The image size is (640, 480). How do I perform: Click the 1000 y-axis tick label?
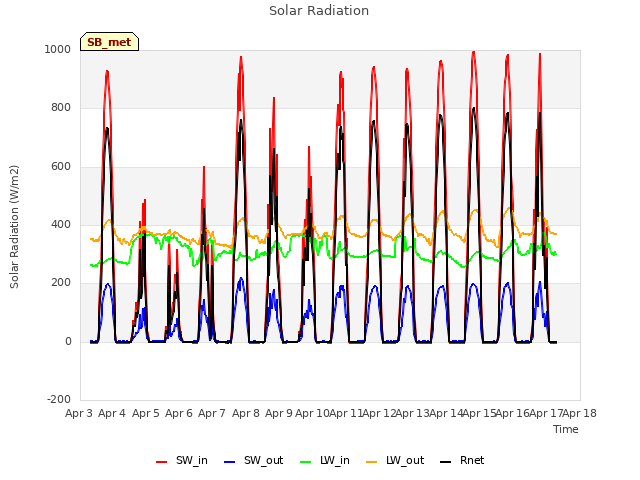coord(58,49)
